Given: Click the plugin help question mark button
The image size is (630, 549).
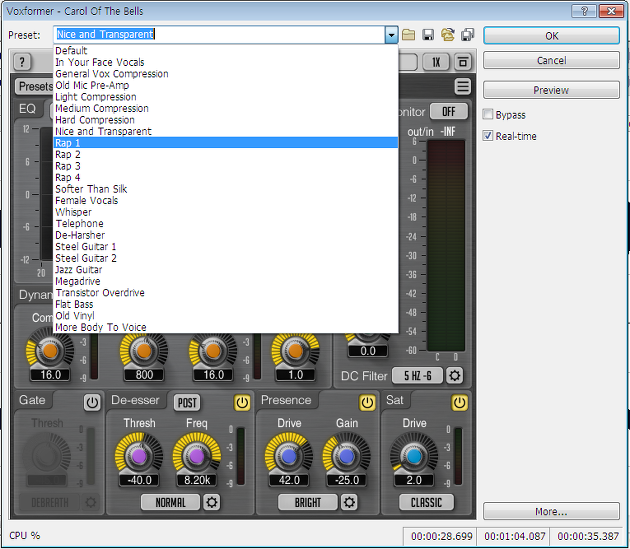Looking at the screenshot, I should pyautogui.click(x=22, y=62).
